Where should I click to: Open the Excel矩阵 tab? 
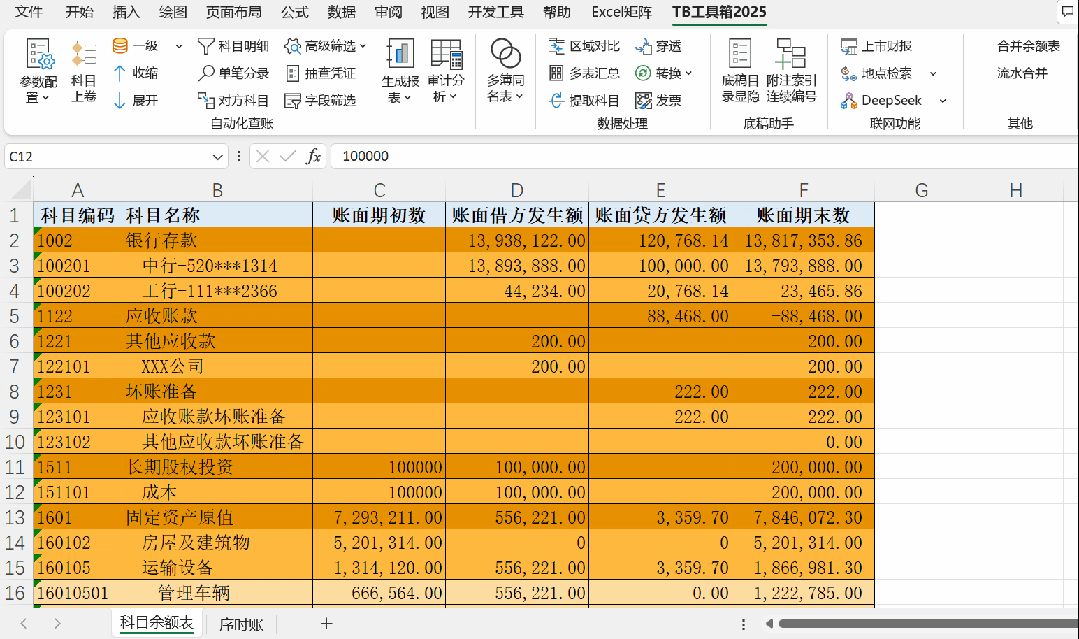coord(621,12)
